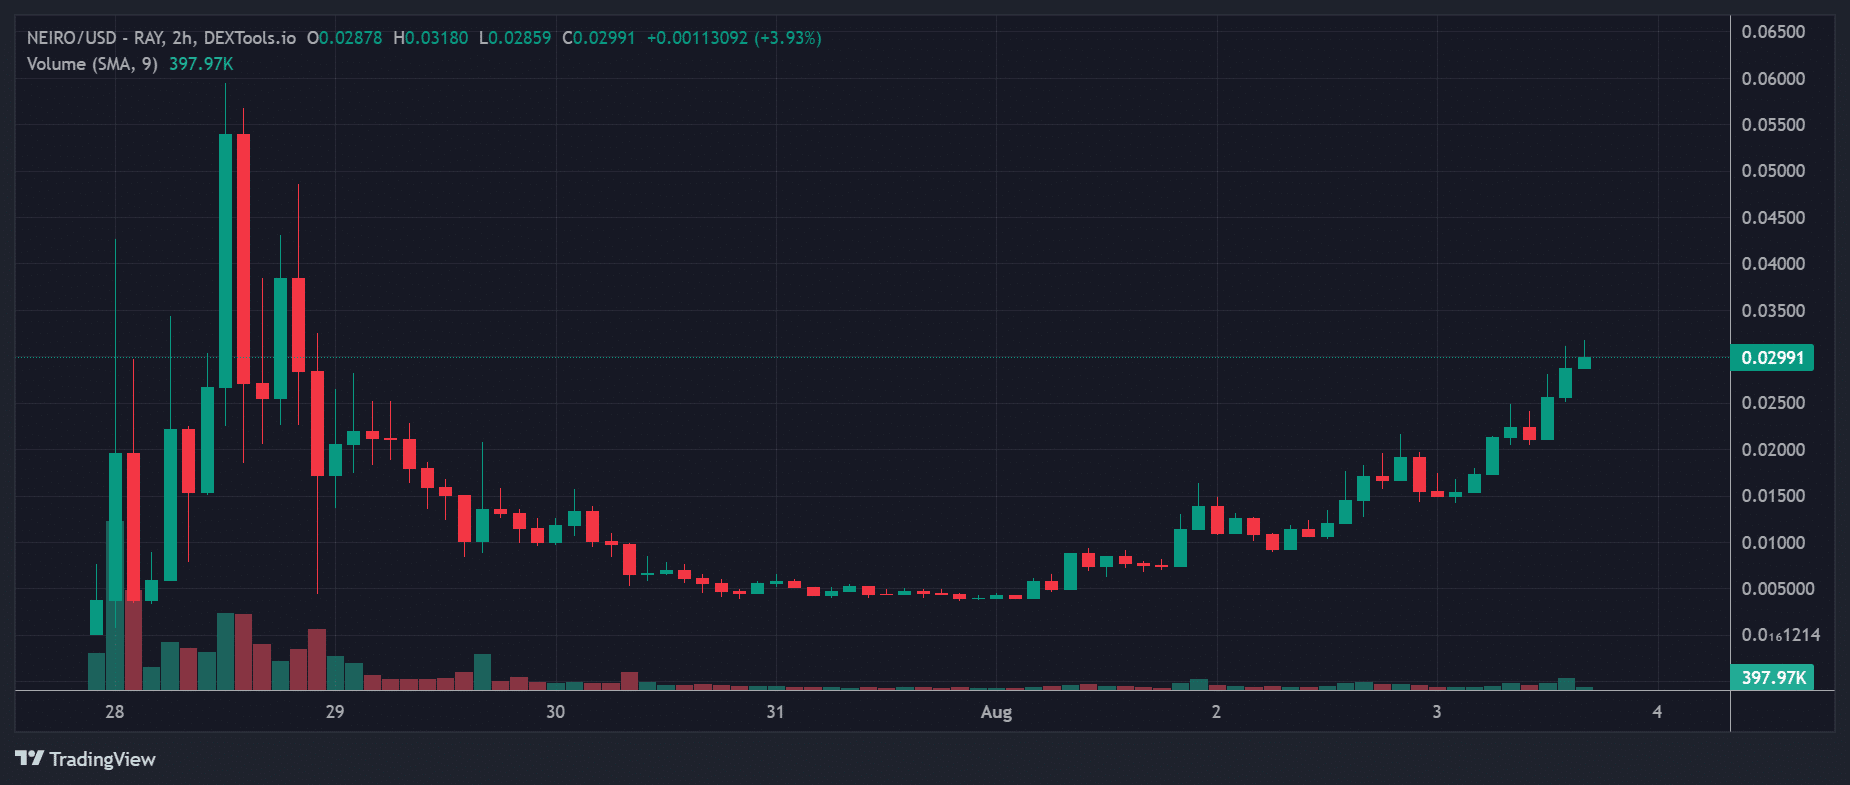Click the 0.05500 price axis label
The height and width of the screenshot is (785, 1850).
coord(1773,125)
